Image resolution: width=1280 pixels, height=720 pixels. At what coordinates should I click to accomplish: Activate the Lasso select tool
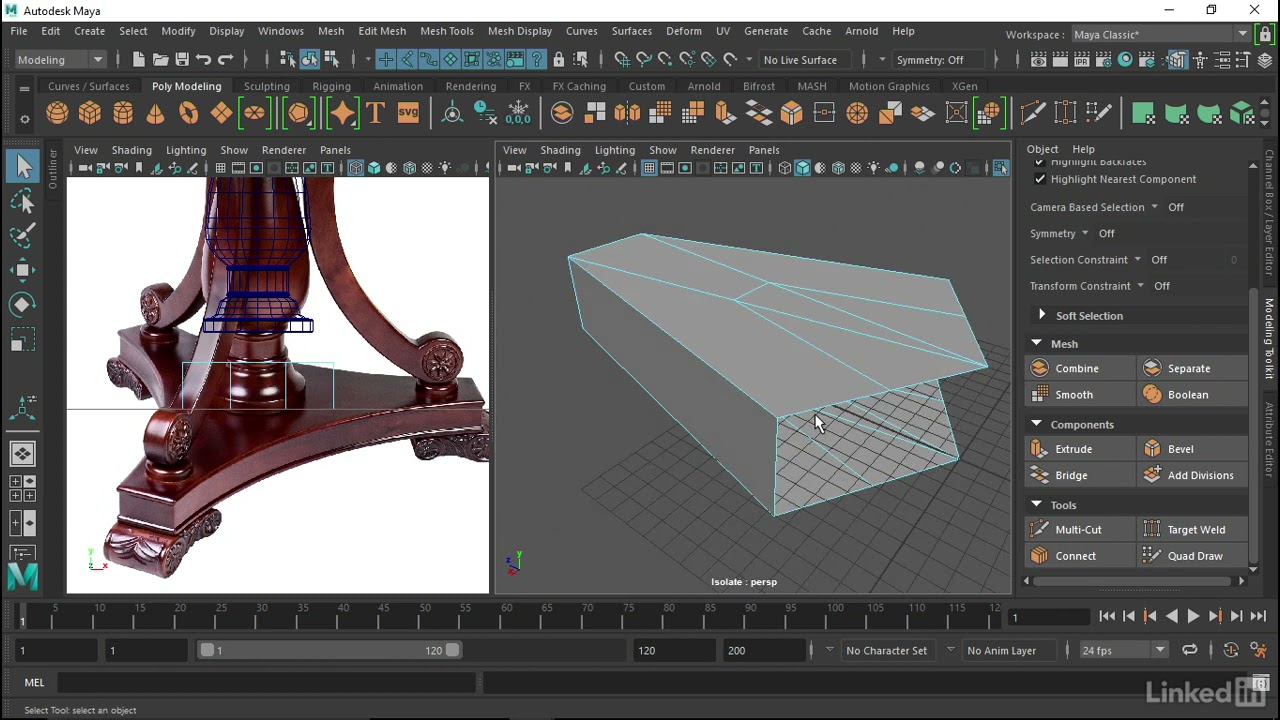coord(23,202)
